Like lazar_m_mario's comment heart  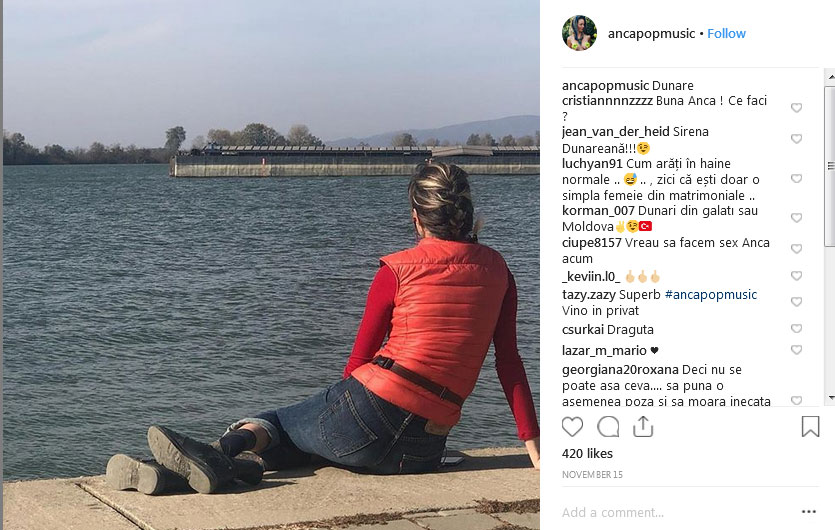pyautogui.click(x=796, y=350)
